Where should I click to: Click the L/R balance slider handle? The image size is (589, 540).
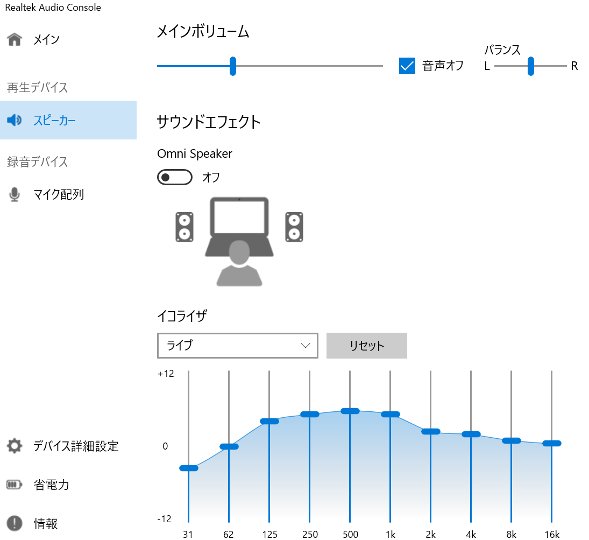point(530,66)
